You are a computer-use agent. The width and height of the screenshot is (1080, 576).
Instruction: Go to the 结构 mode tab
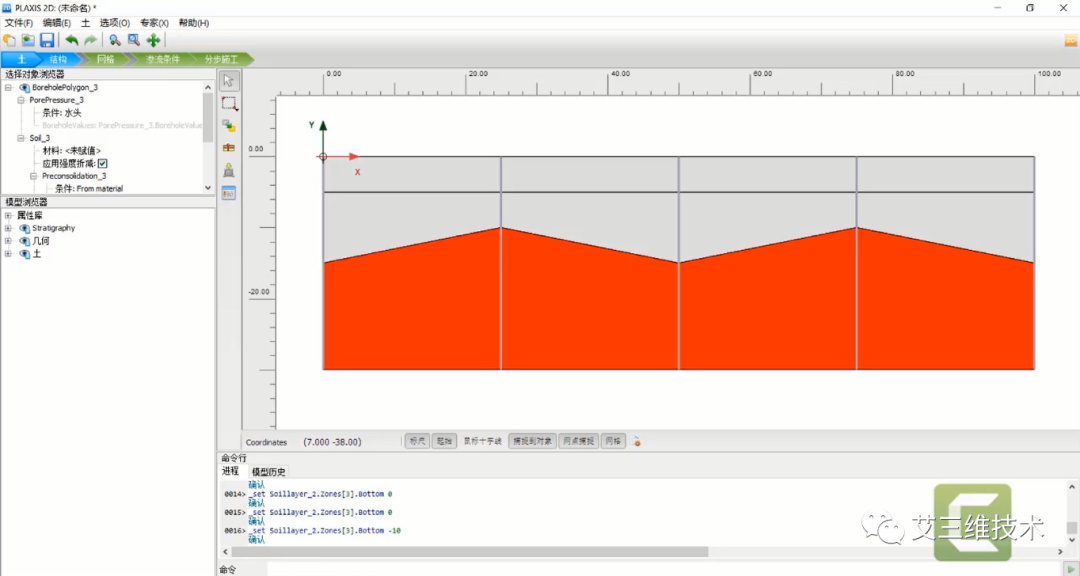pos(58,60)
